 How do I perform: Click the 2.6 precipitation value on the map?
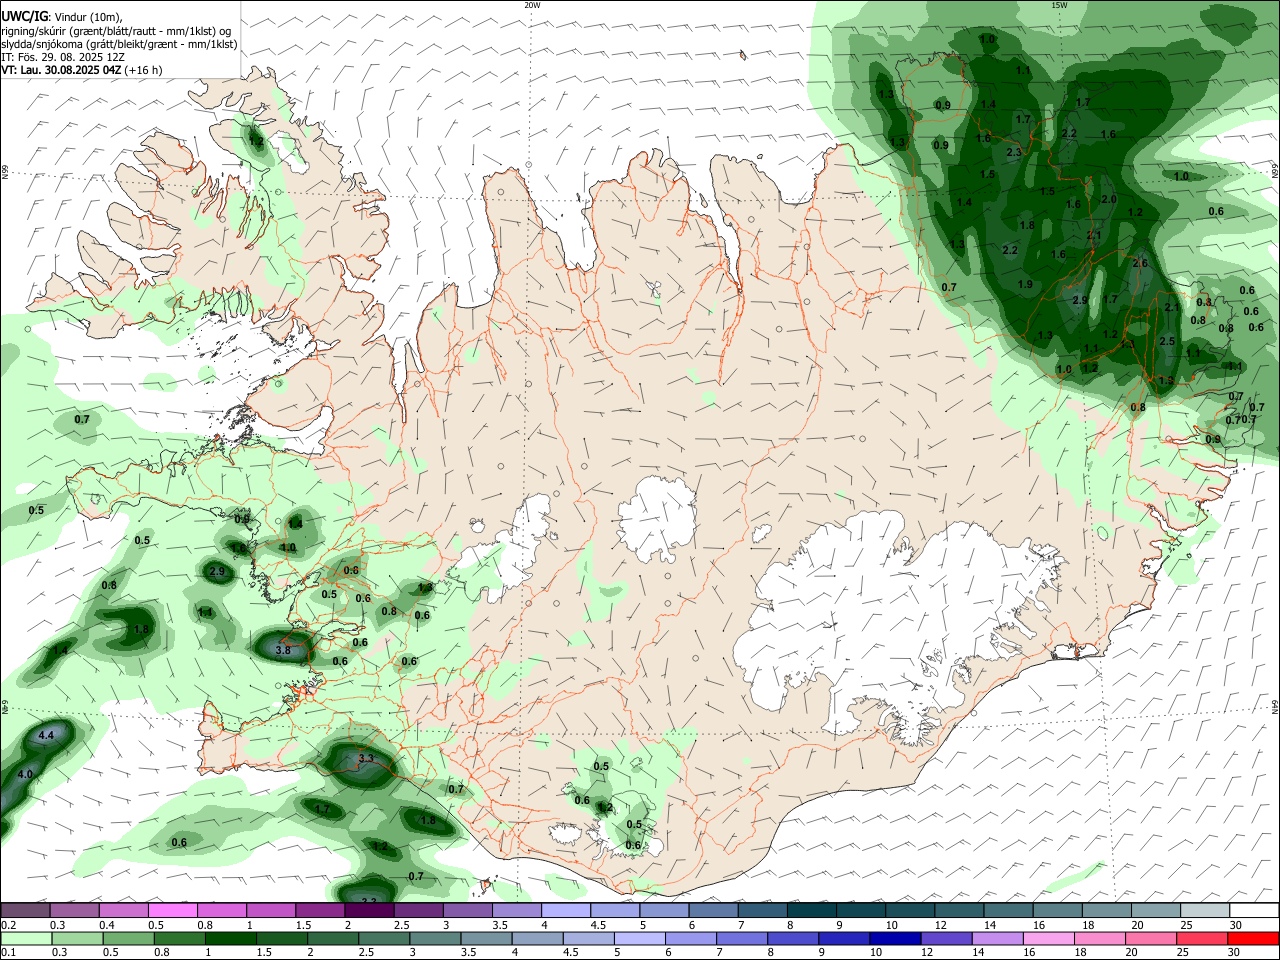(x=1140, y=263)
